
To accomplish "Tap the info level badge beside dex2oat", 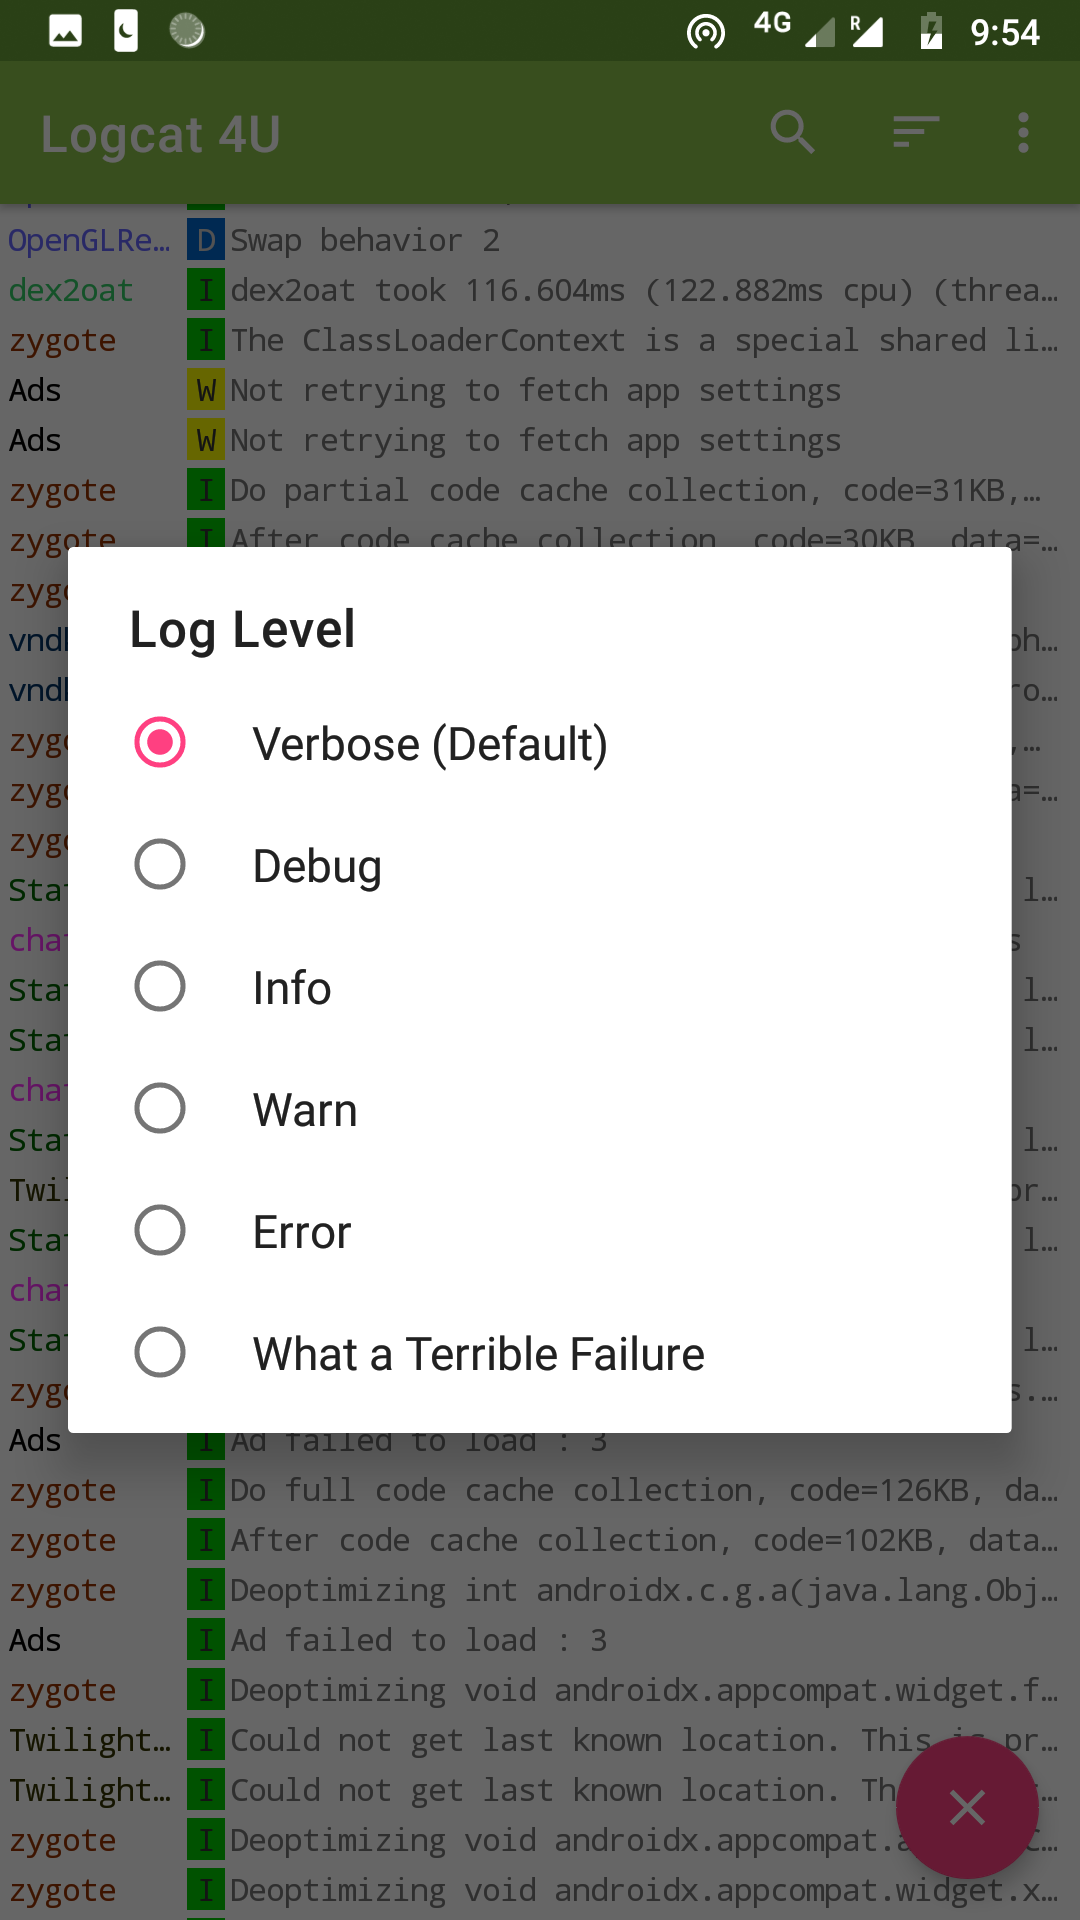I will 206,290.
